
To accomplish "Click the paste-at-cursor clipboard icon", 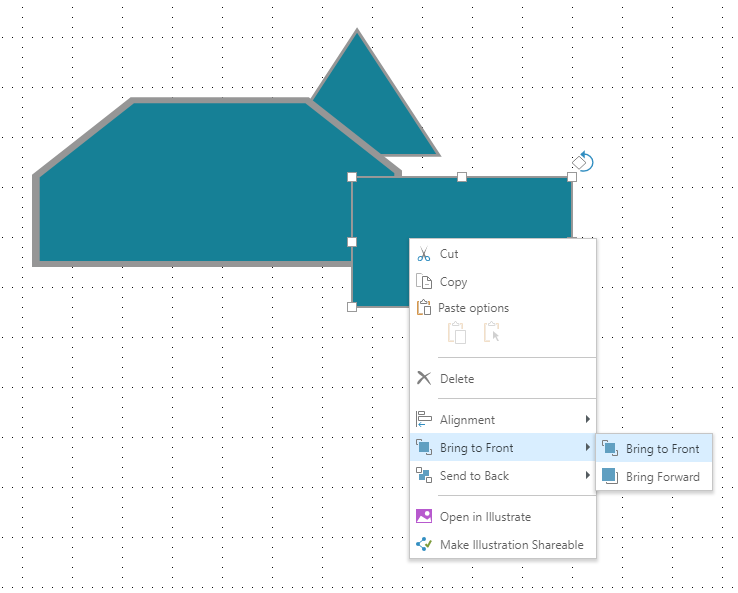I will [491, 333].
